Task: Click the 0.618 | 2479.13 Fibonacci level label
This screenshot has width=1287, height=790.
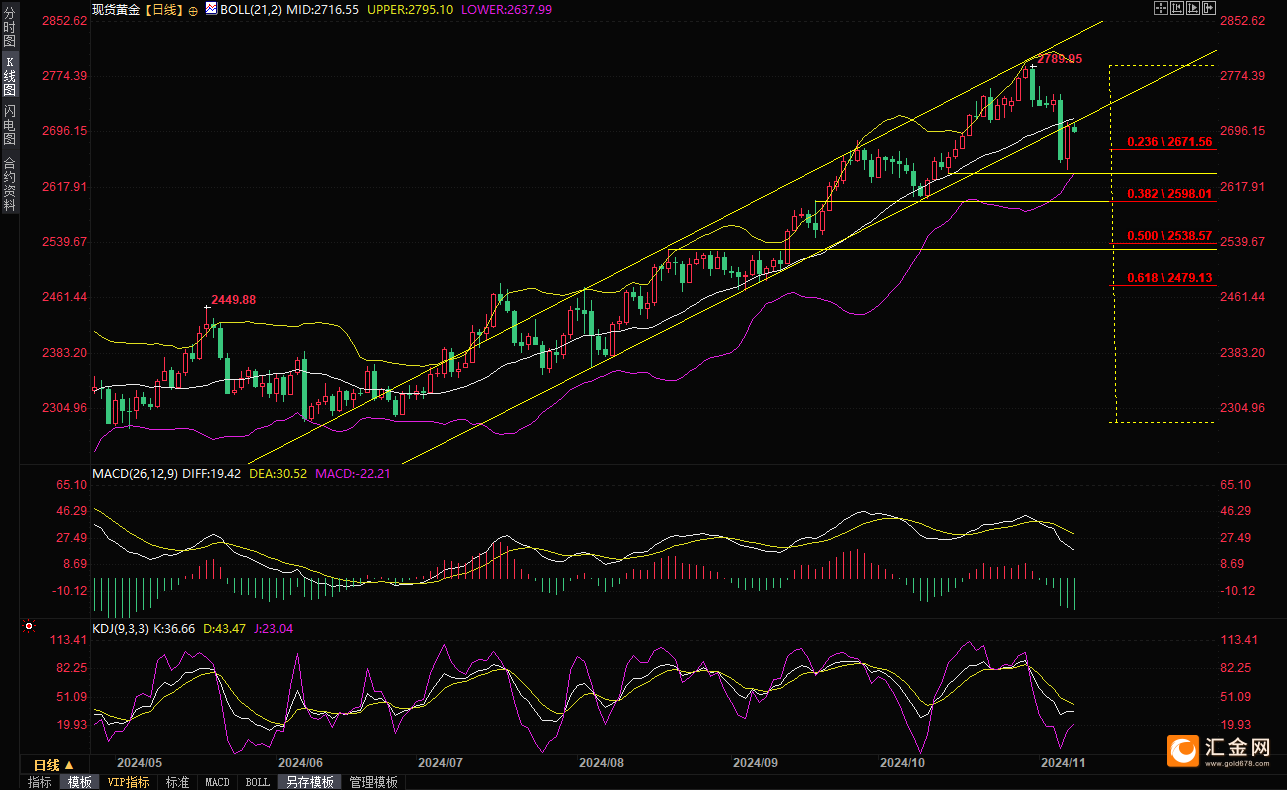Action: 1169,277
